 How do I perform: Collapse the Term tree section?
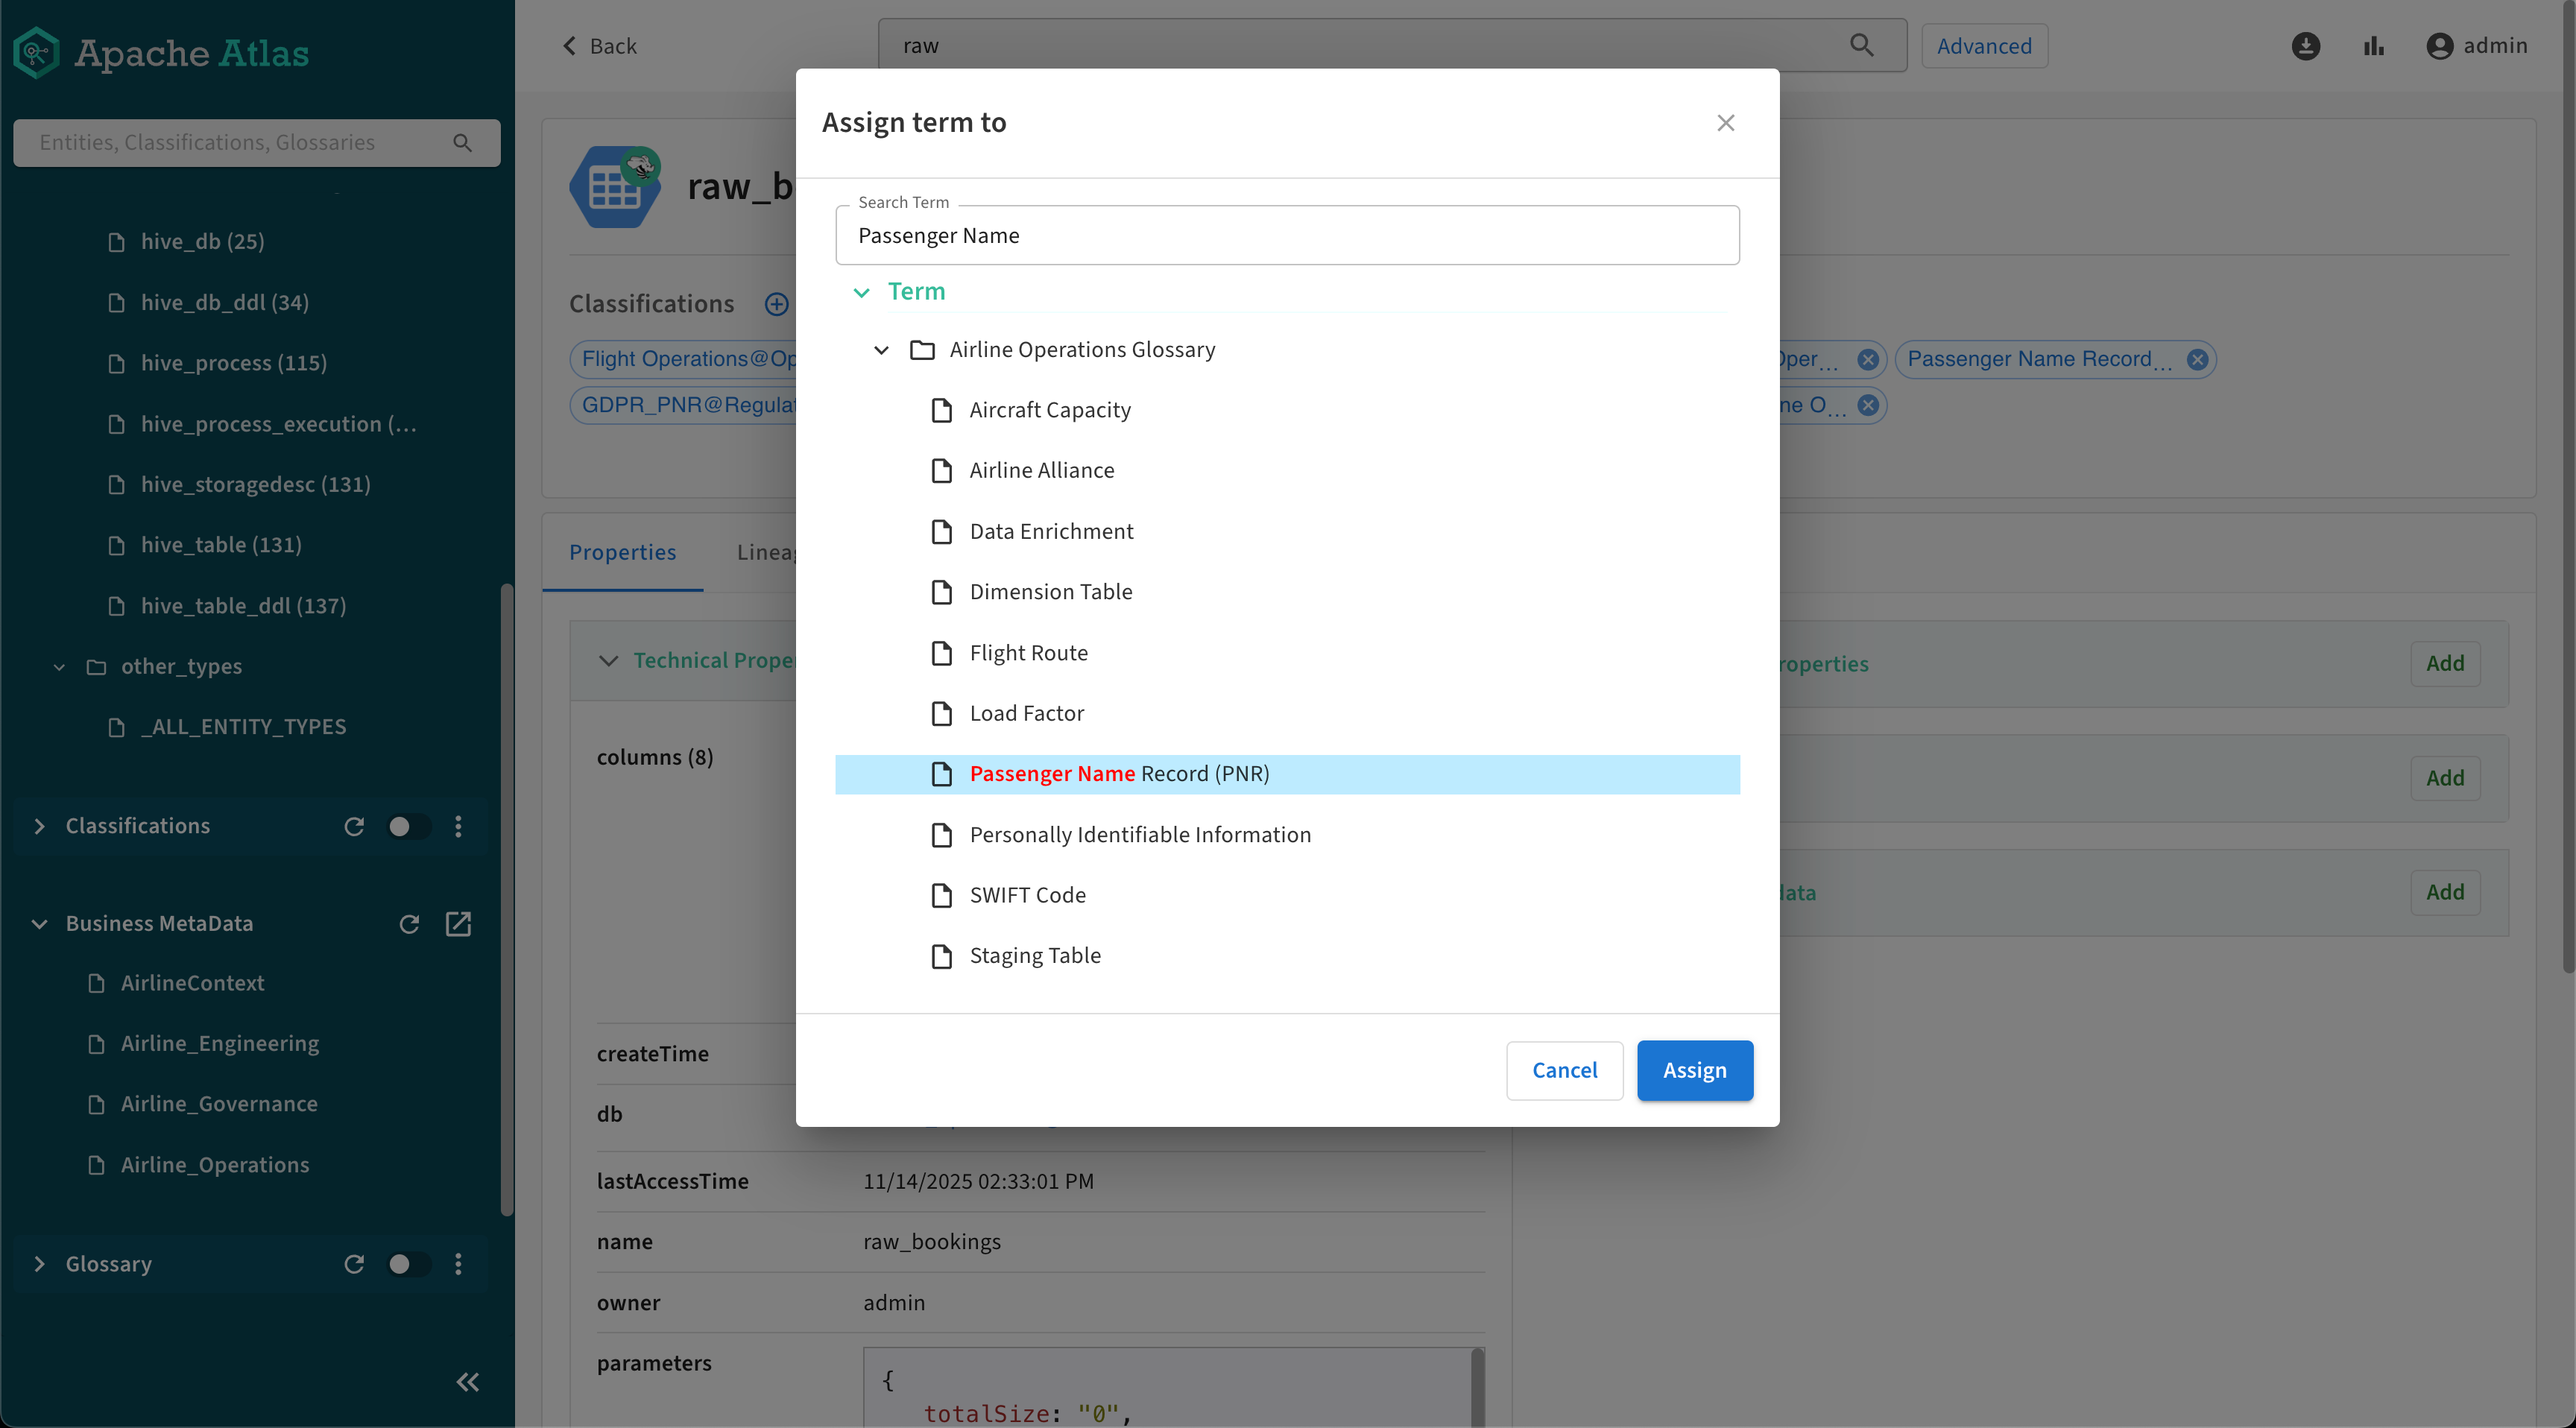(861, 292)
